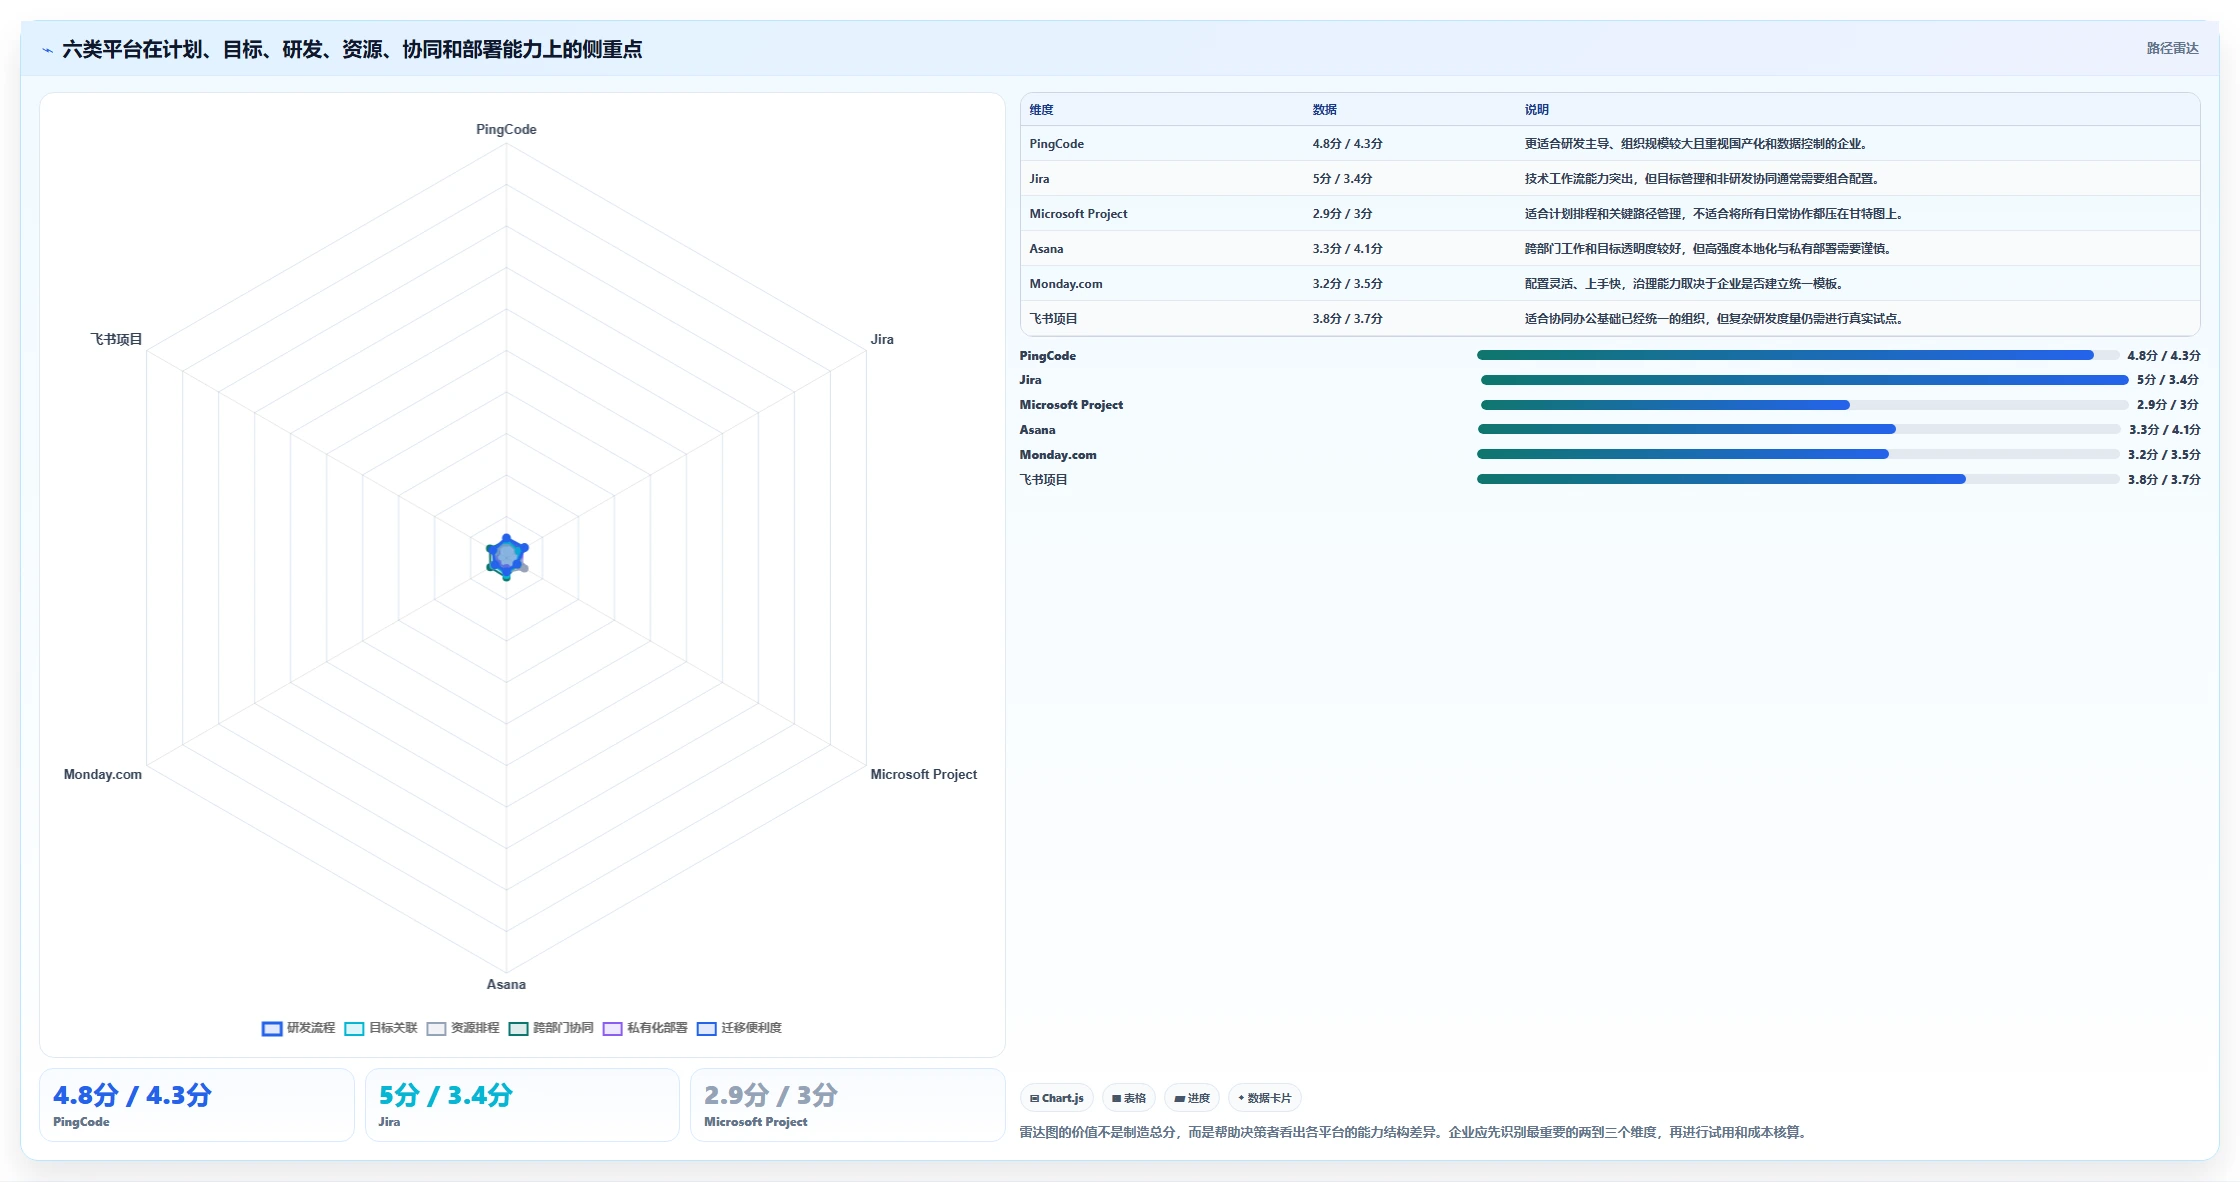Click the Jira progress bar

[1804, 380]
